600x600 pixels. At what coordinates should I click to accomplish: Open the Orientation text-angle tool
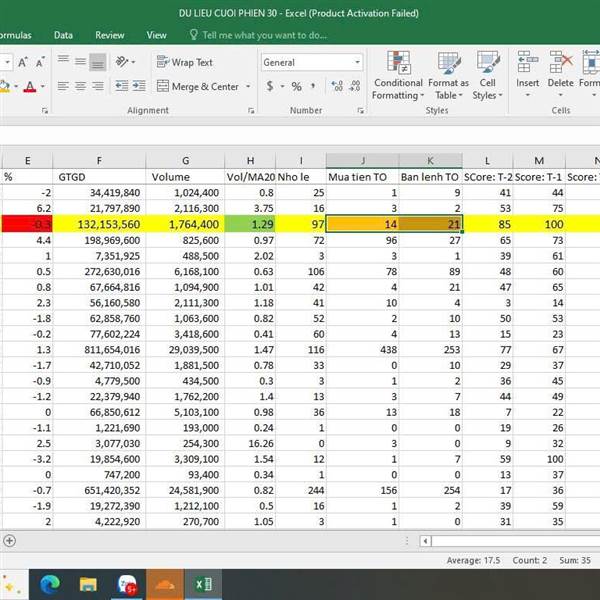point(124,62)
